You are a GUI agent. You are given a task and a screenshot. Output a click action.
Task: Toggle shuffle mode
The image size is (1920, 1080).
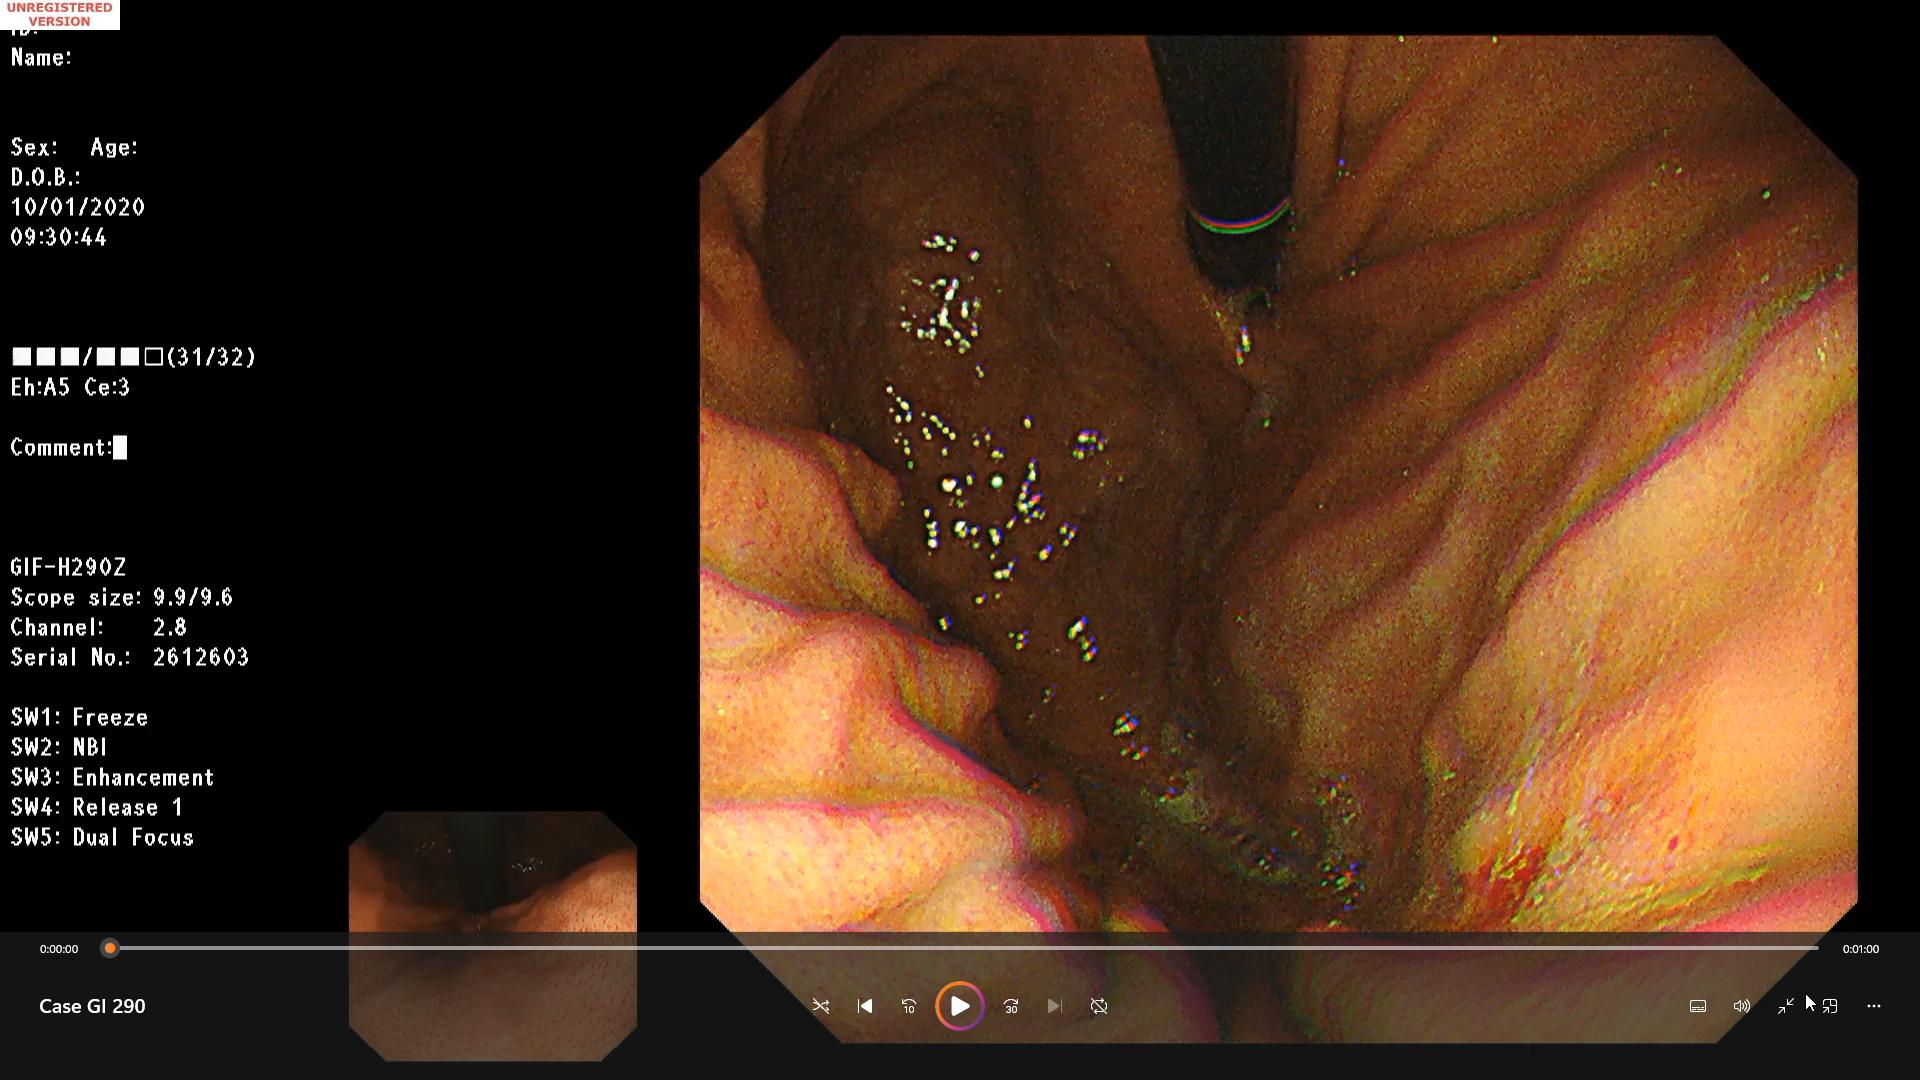click(821, 1006)
